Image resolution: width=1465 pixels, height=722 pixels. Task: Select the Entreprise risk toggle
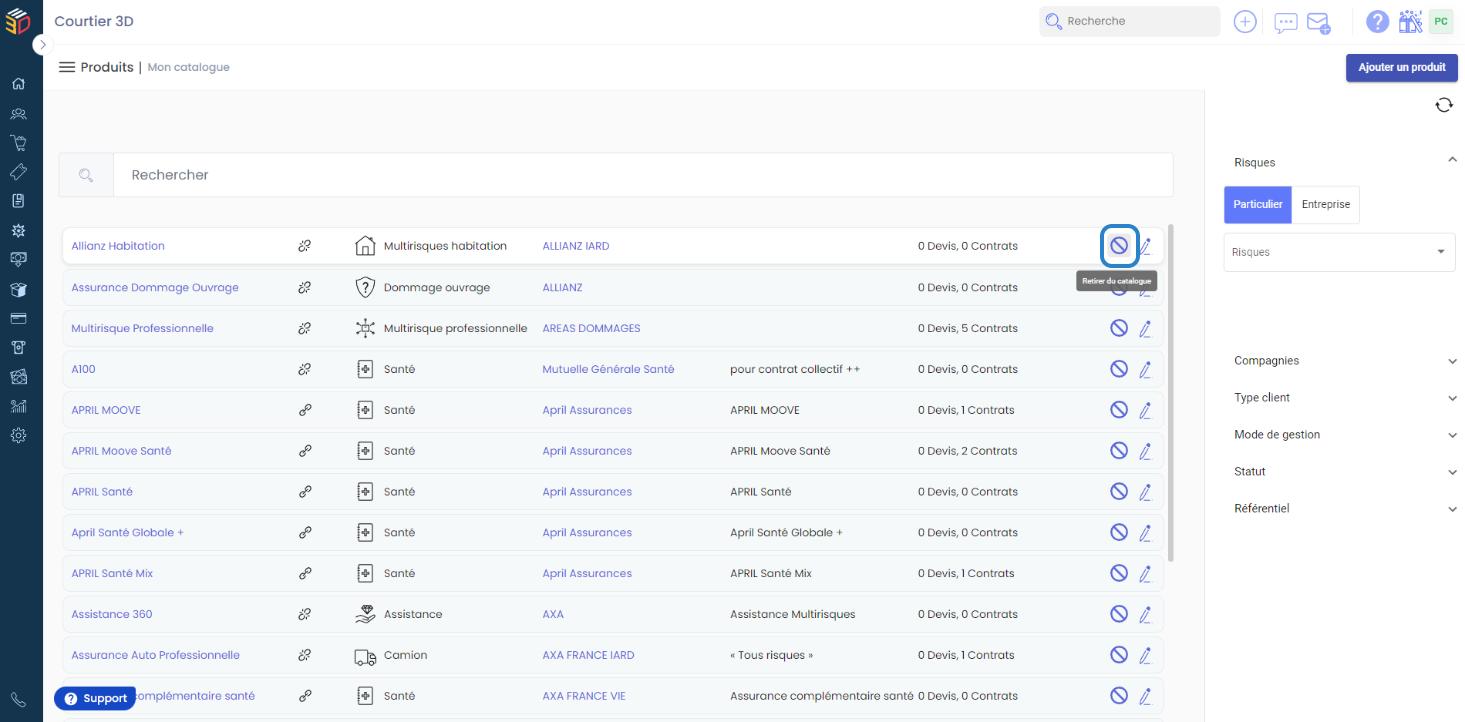1326,204
